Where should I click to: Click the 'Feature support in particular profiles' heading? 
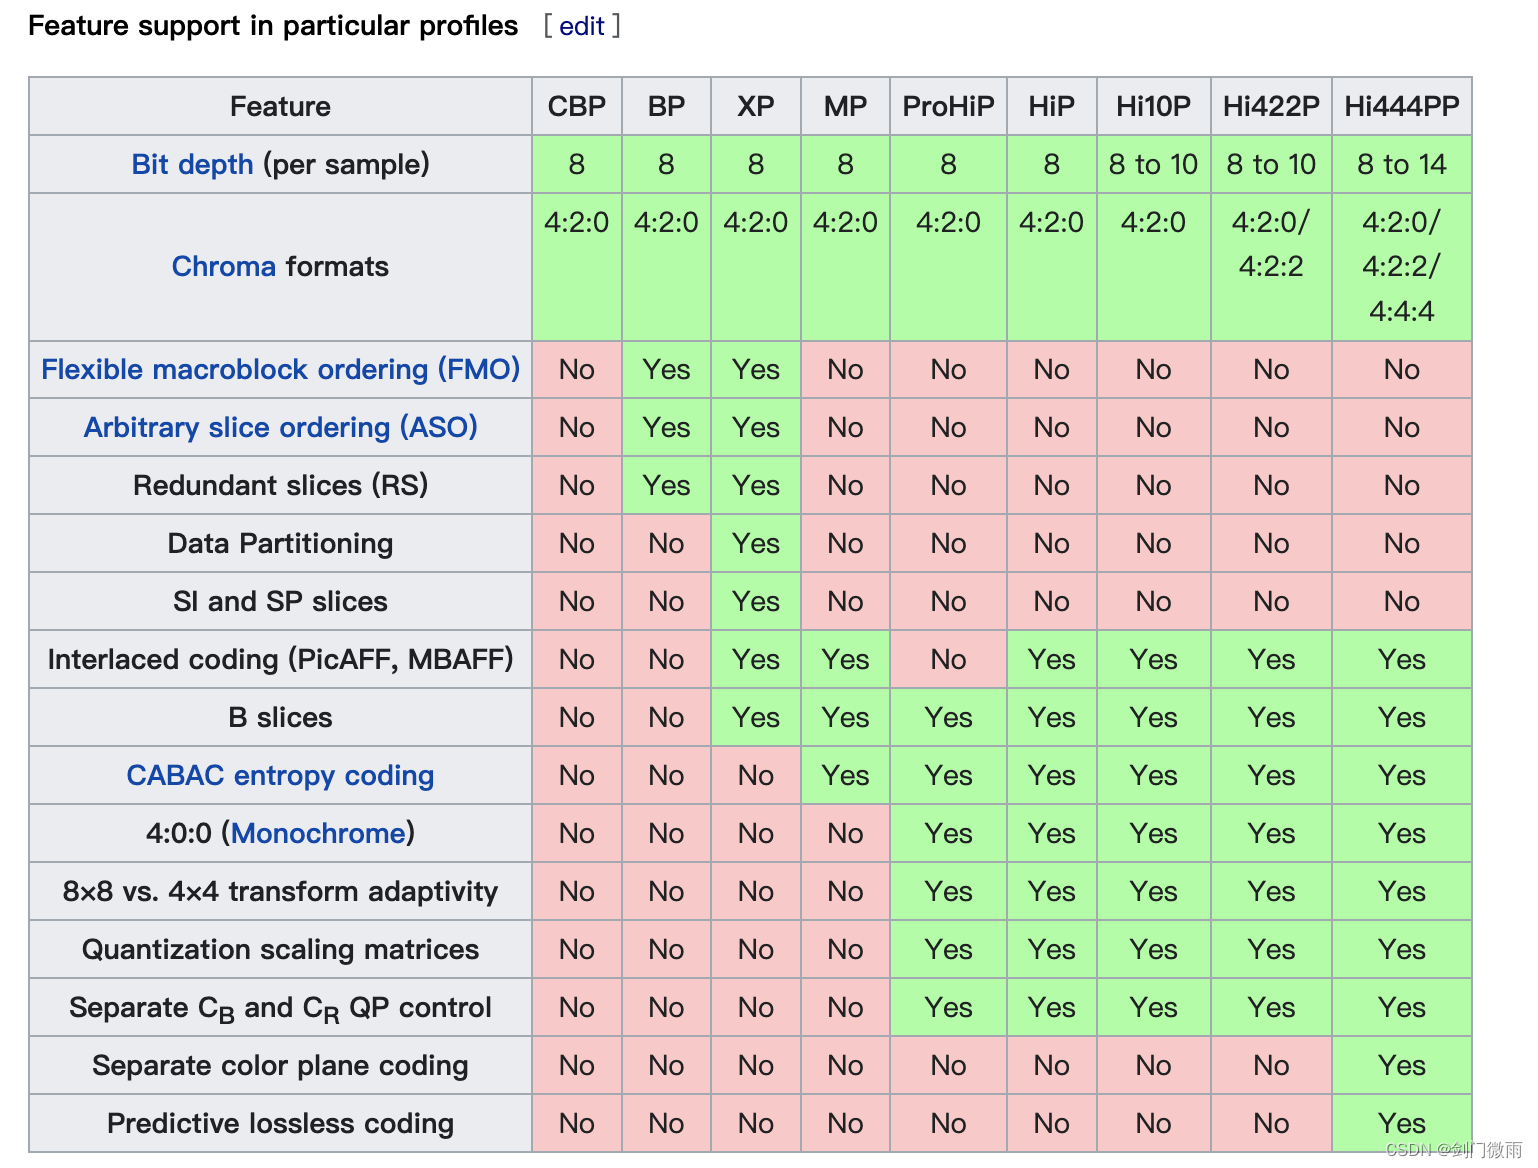tap(273, 26)
